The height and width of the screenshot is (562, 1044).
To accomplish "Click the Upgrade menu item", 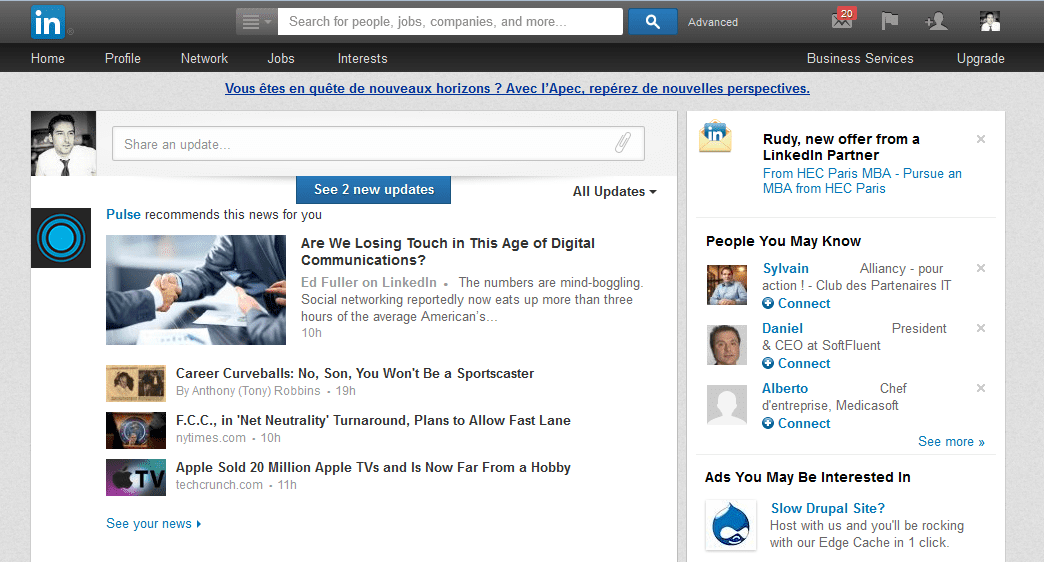I will [981, 59].
